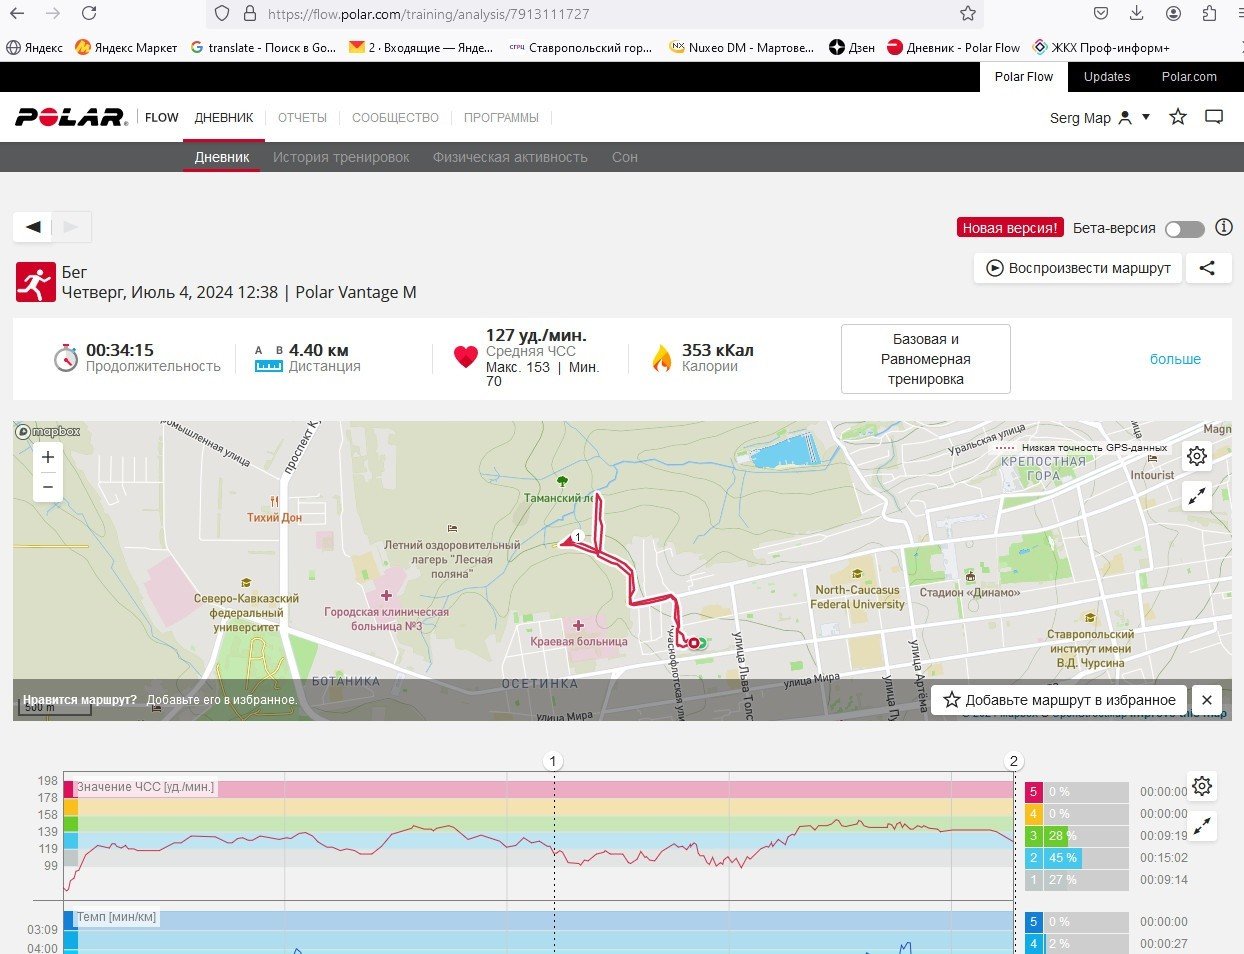
Task: Open the Firefox account icon
Action: click(1173, 13)
